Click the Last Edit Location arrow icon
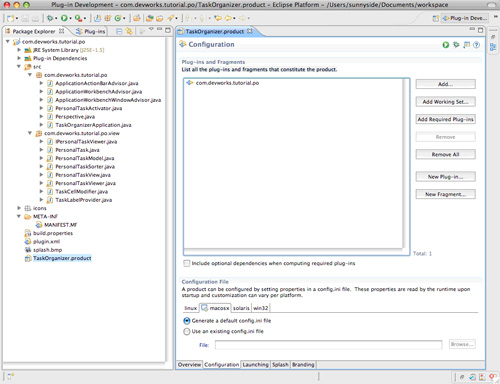The height and width of the screenshot is (384, 500). pyautogui.click(x=218, y=18)
